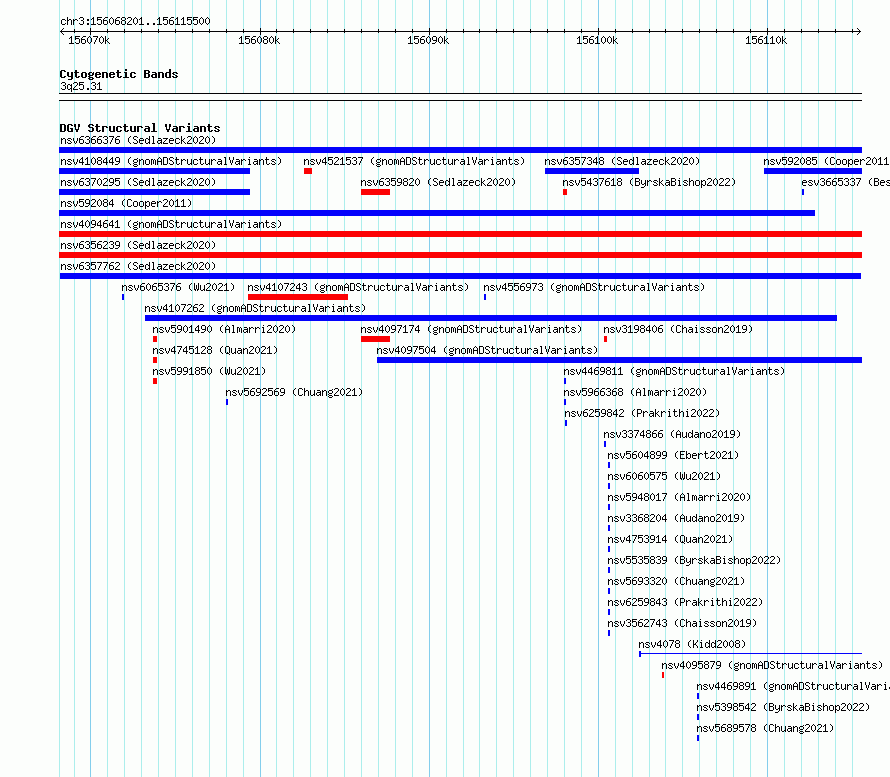
Task: Open nsv4094641 (gnomADStructuralVariants) label
Action: click(171, 224)
